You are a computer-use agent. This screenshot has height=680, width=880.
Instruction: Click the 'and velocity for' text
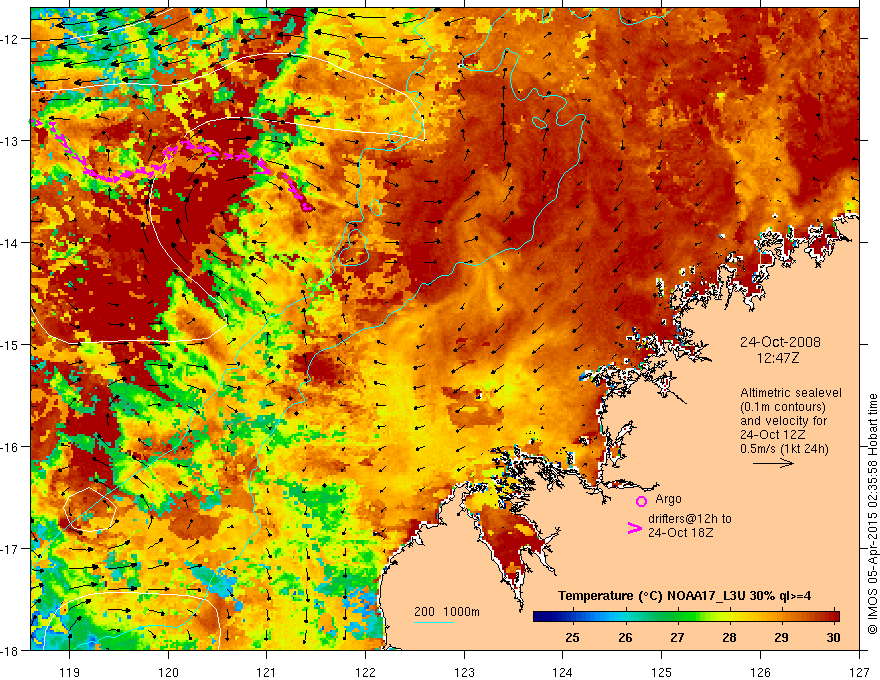(783, 421)
